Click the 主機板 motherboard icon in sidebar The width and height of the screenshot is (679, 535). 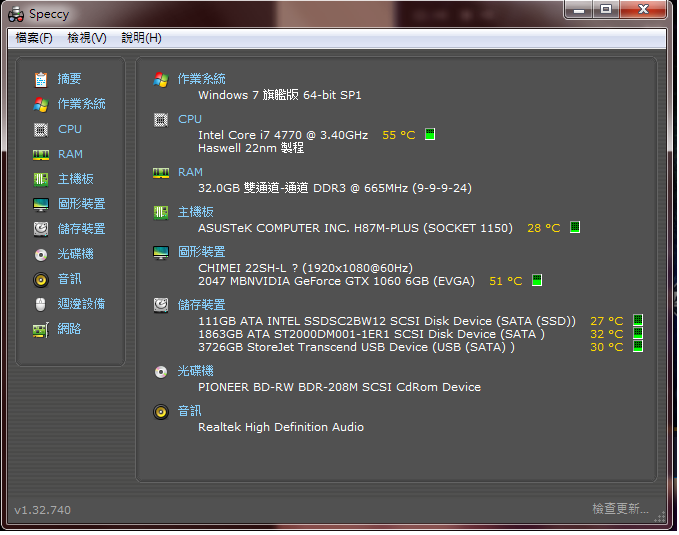(41, 179)
